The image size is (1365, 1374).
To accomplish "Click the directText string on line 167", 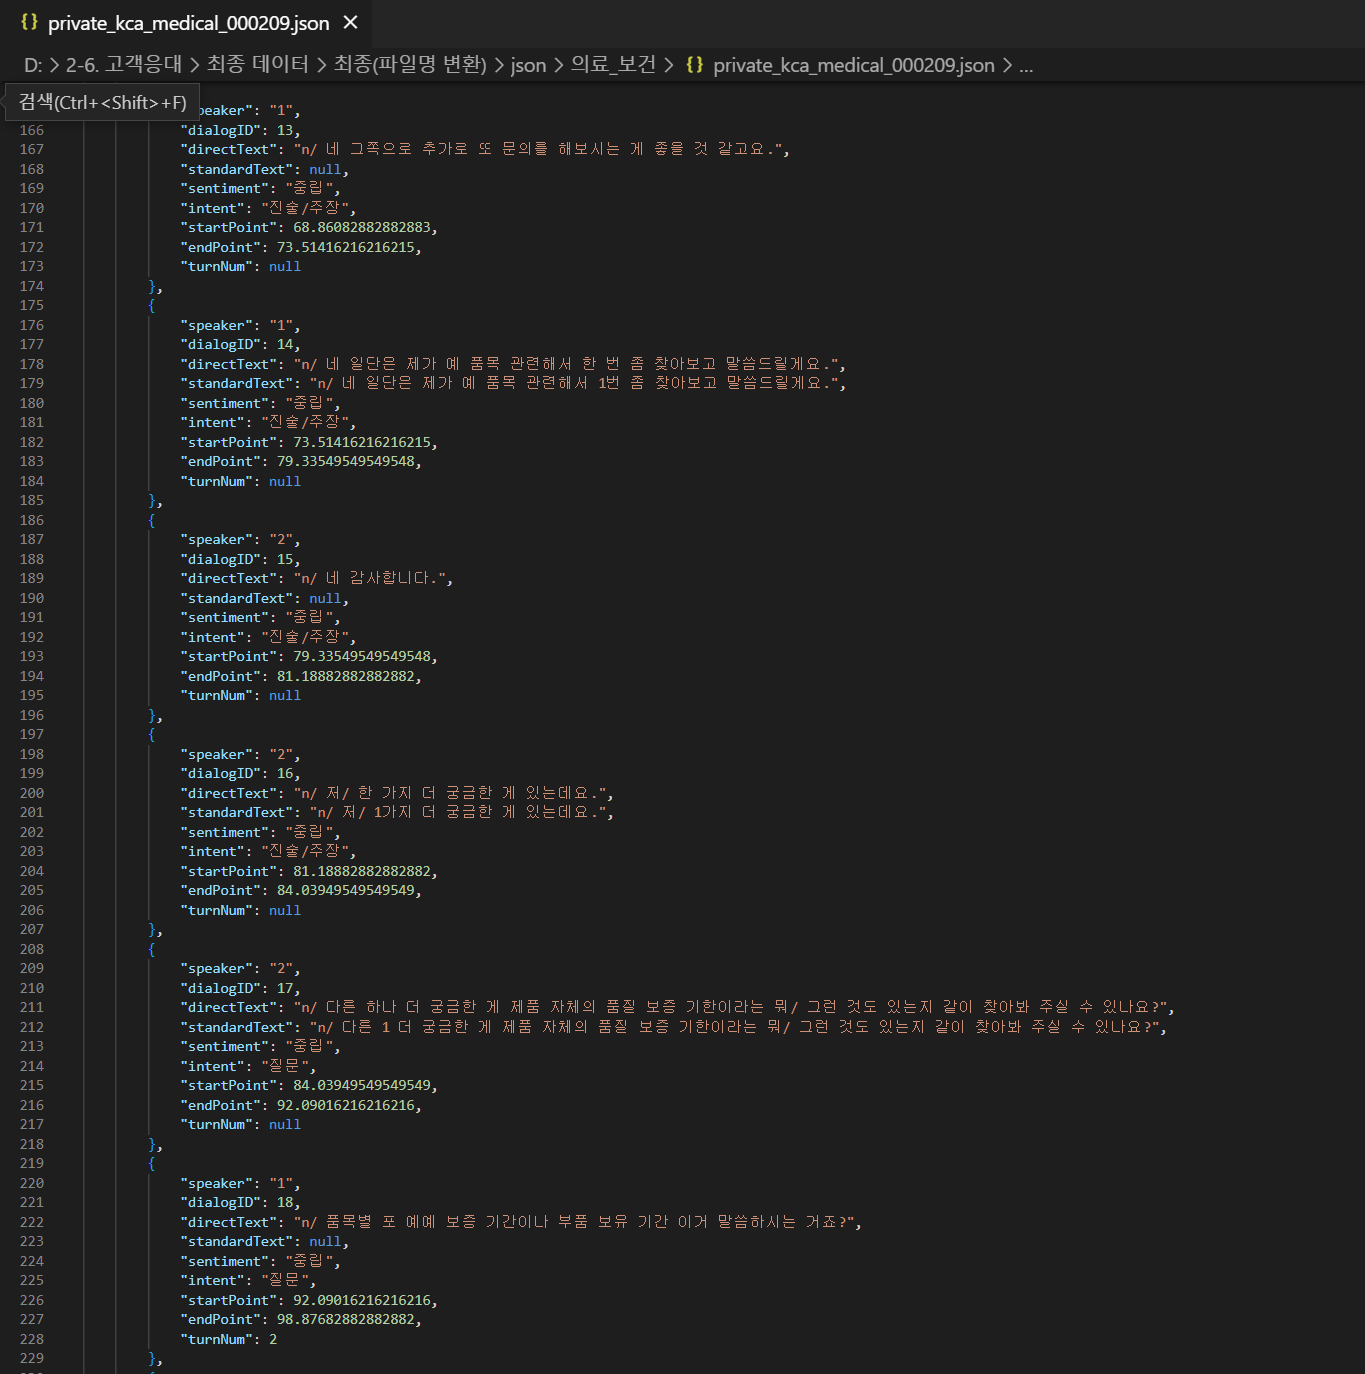I will [538, 149].
